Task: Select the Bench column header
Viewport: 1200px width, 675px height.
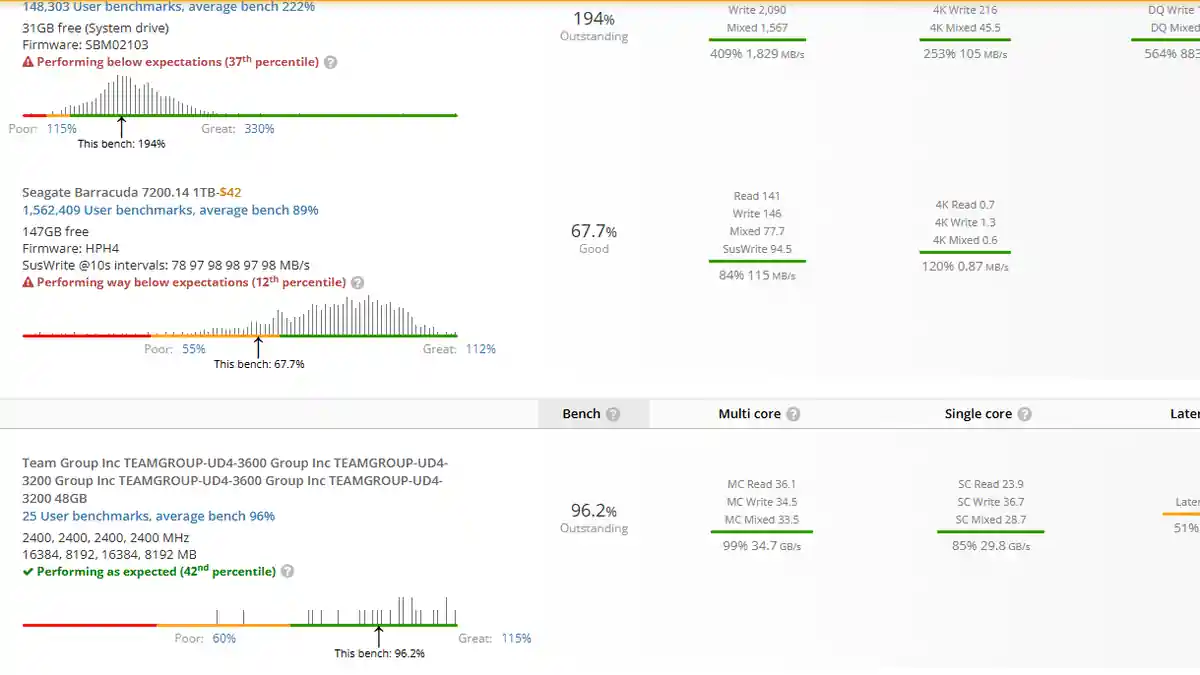Action: tap(581, 414)
